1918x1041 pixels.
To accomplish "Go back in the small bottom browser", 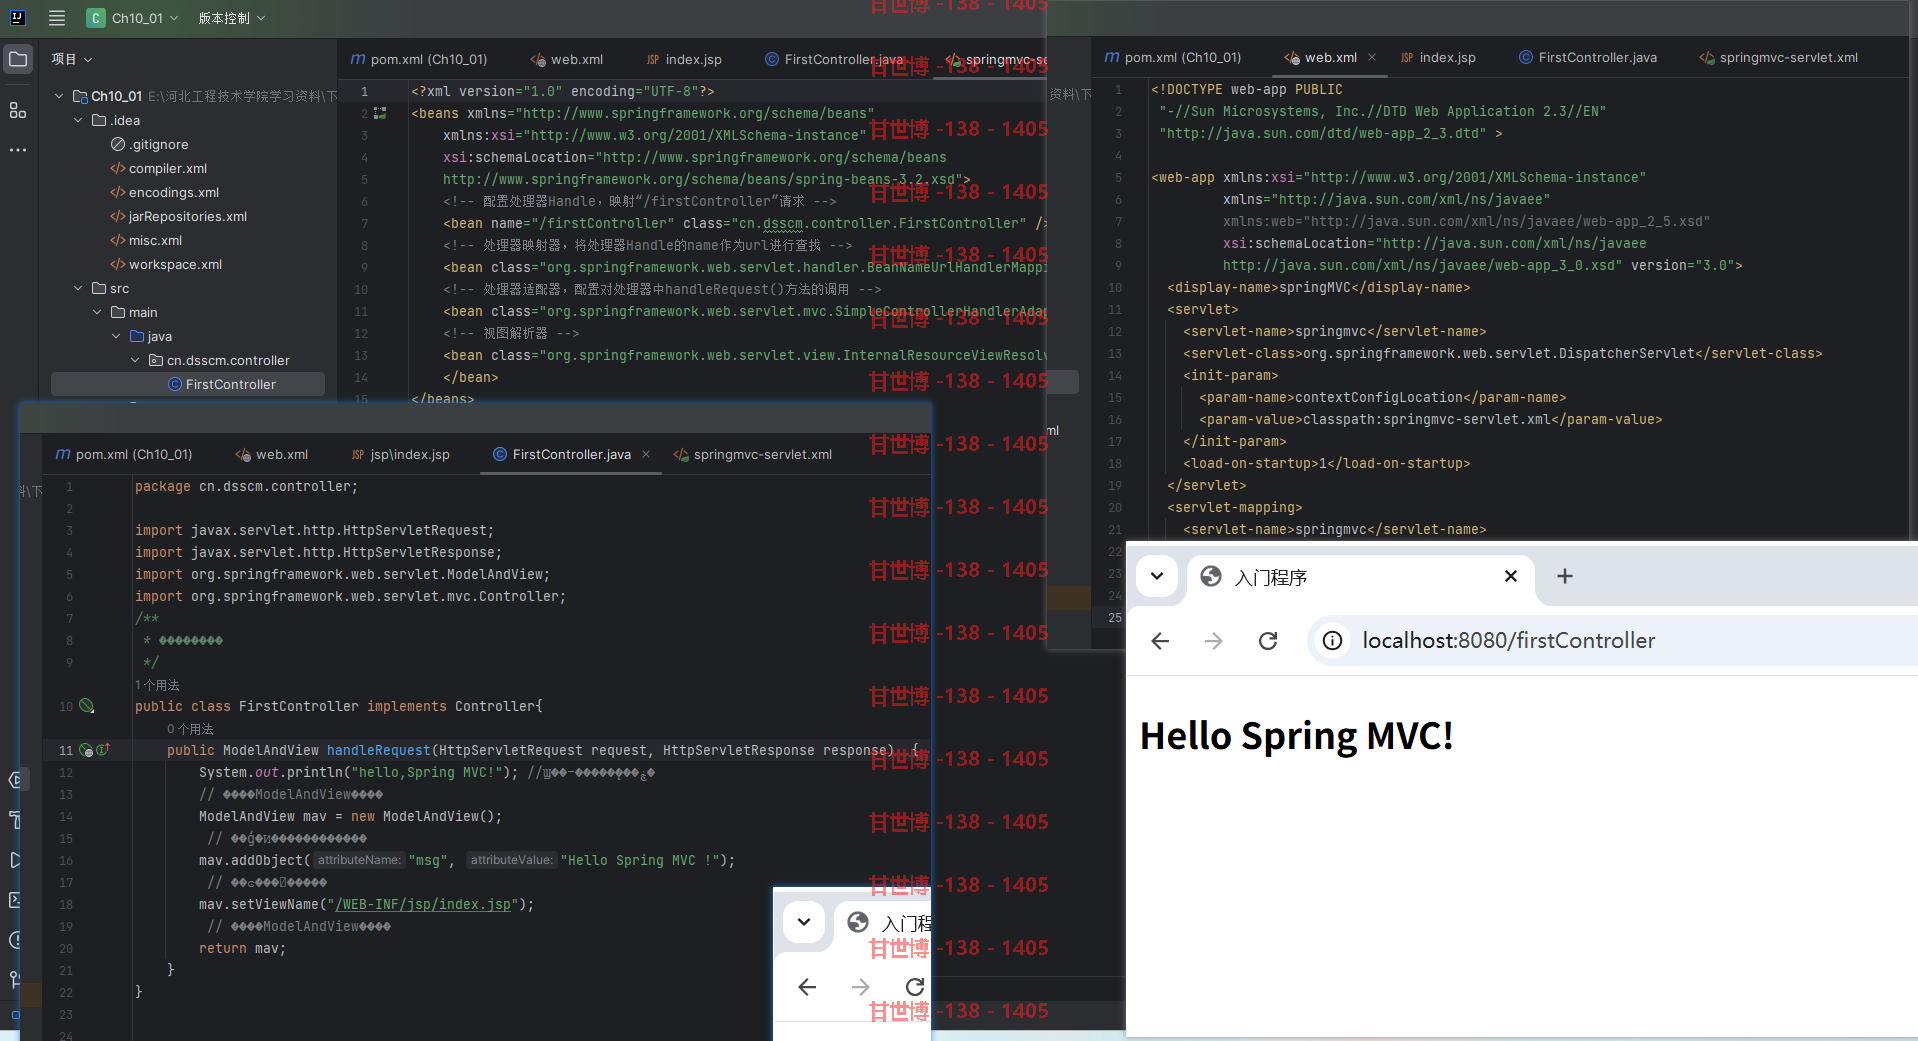I will [x=807, y=987].
